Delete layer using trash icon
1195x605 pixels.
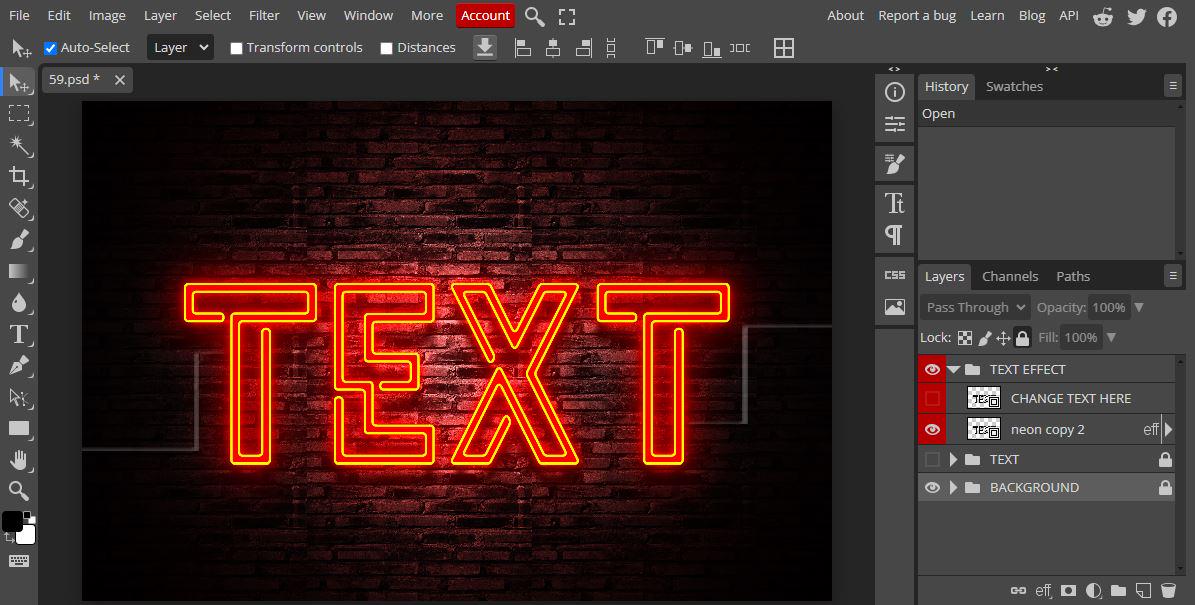coord(1168,590)
